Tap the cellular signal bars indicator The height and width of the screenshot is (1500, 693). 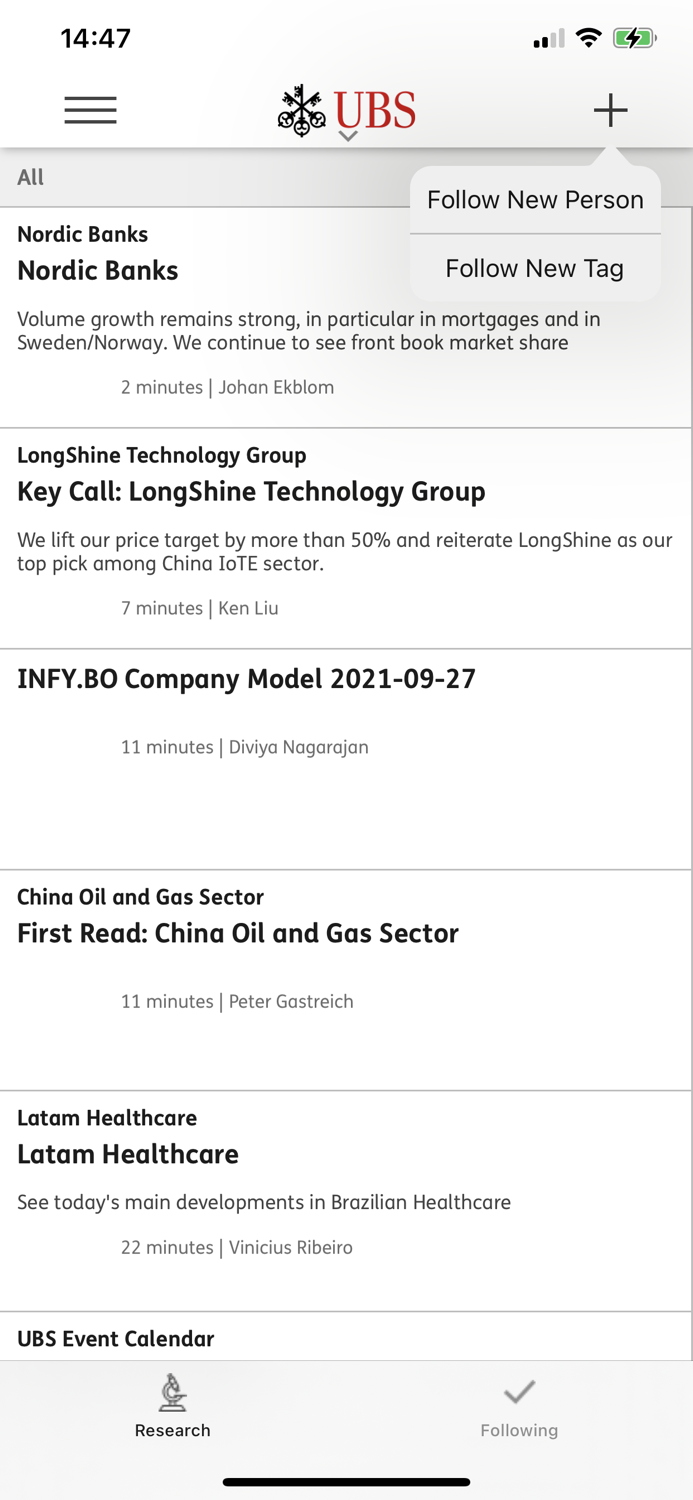[x=547, y=38]
